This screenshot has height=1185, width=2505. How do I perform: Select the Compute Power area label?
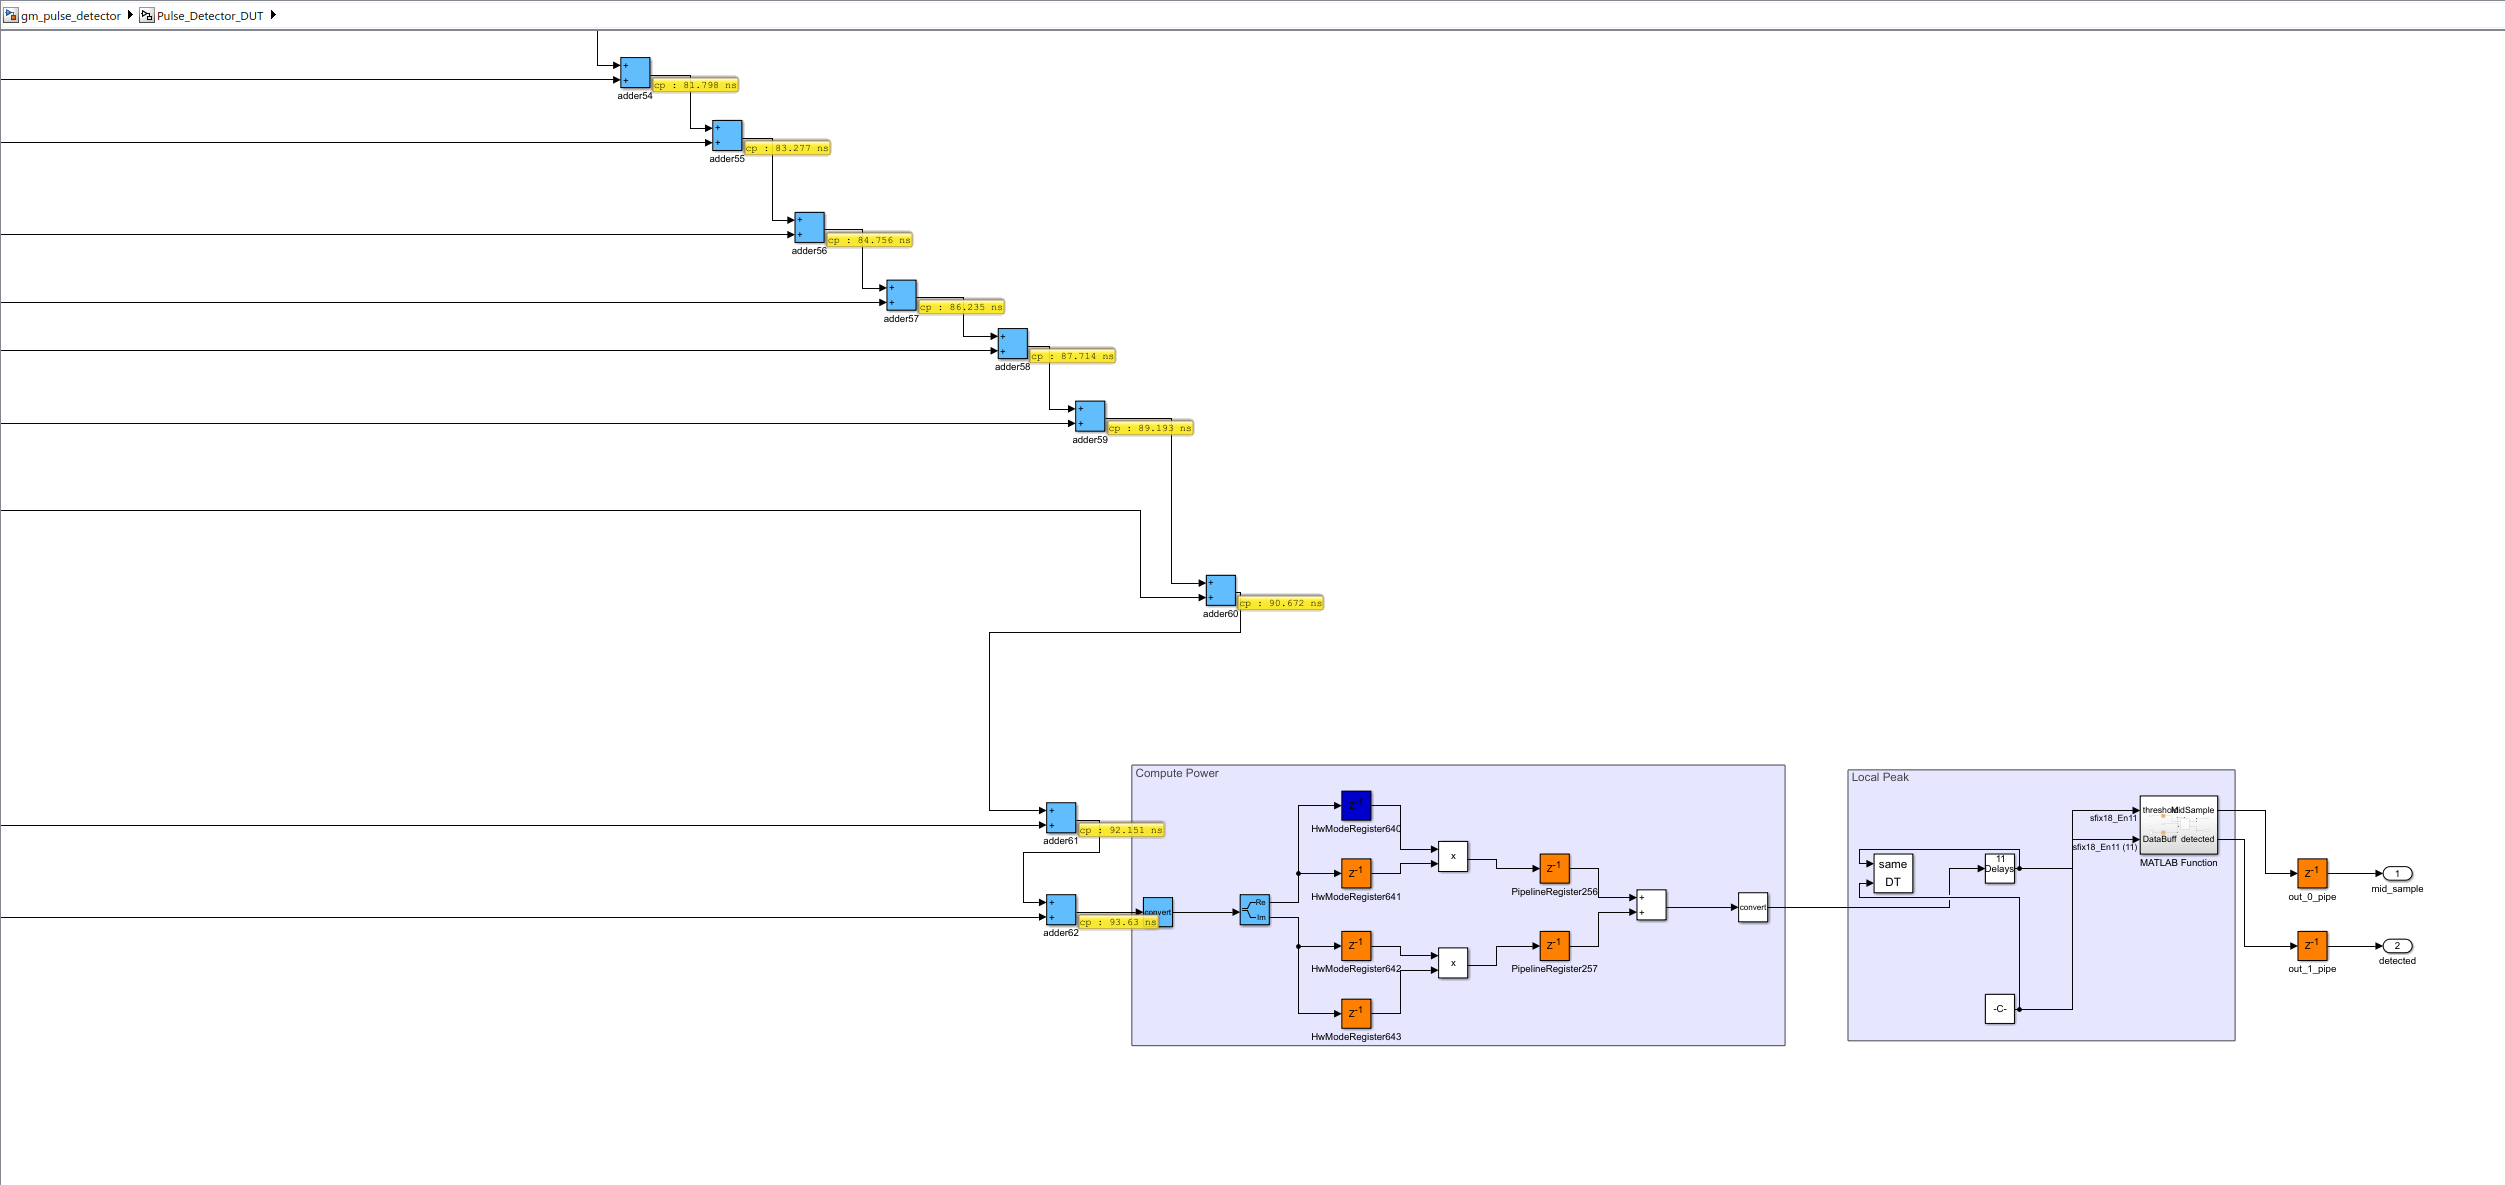(1176, 774)
